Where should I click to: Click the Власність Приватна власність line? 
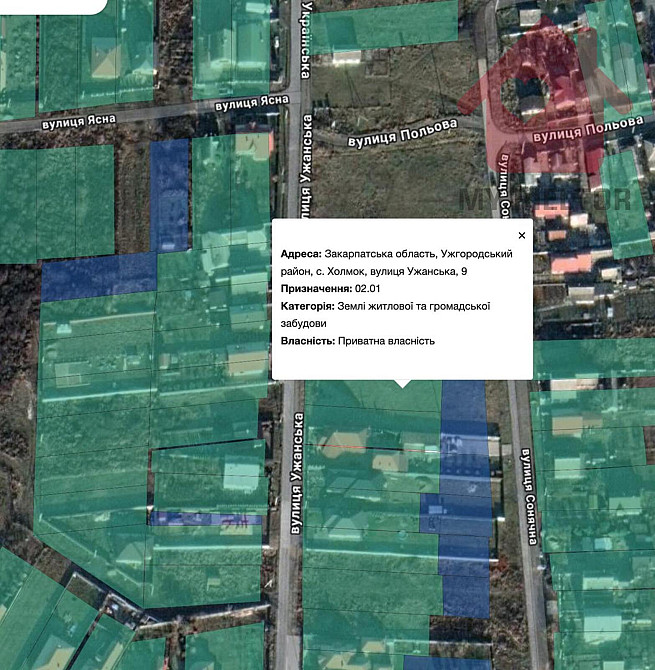click(358, 342)
